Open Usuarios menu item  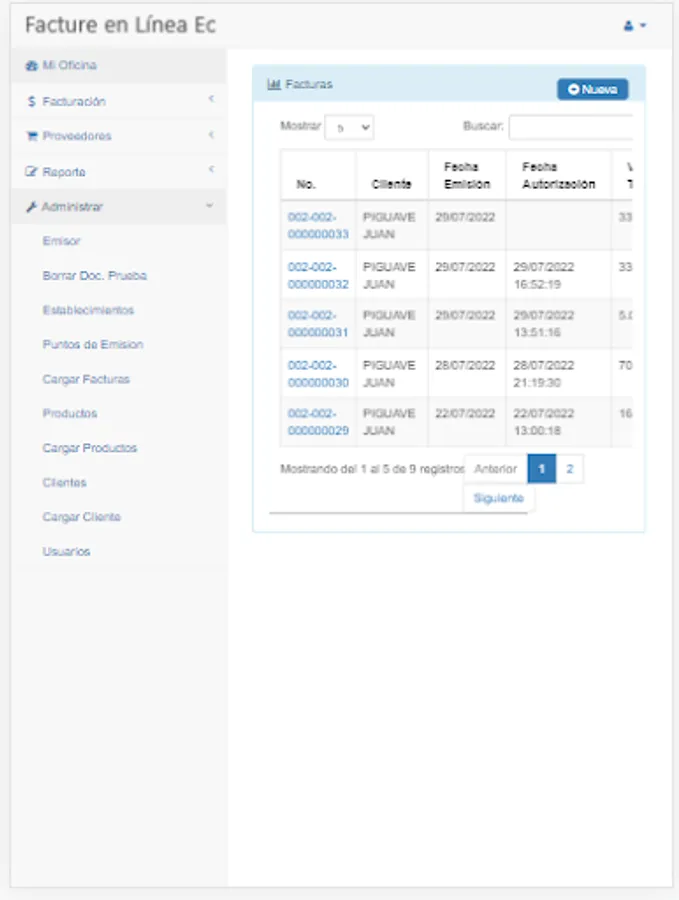point(67,552)
